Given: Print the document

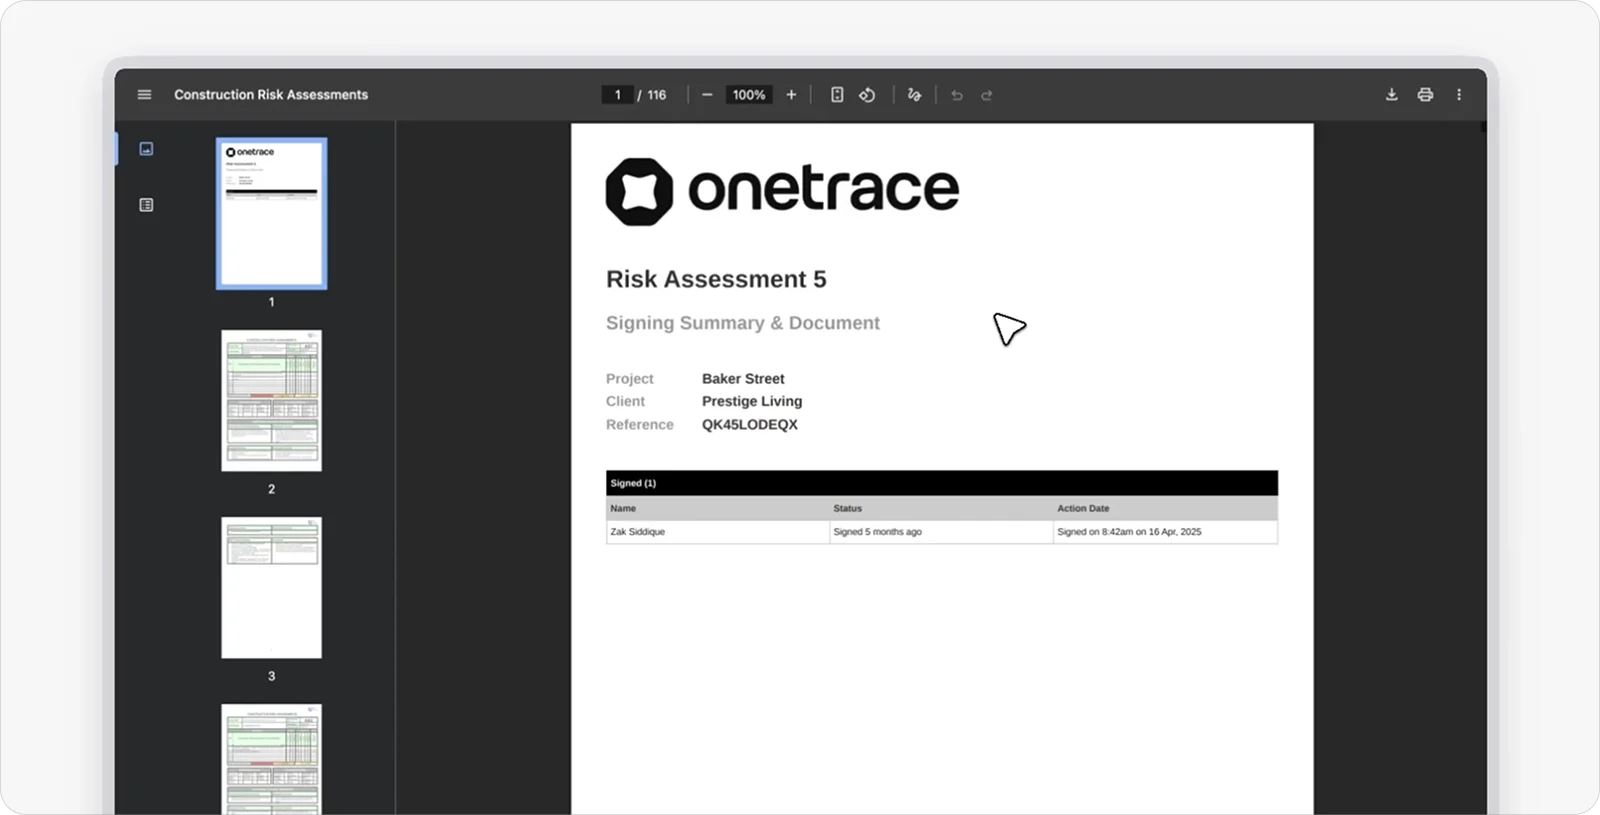Looking at the screenshot, I should 1425,95.
